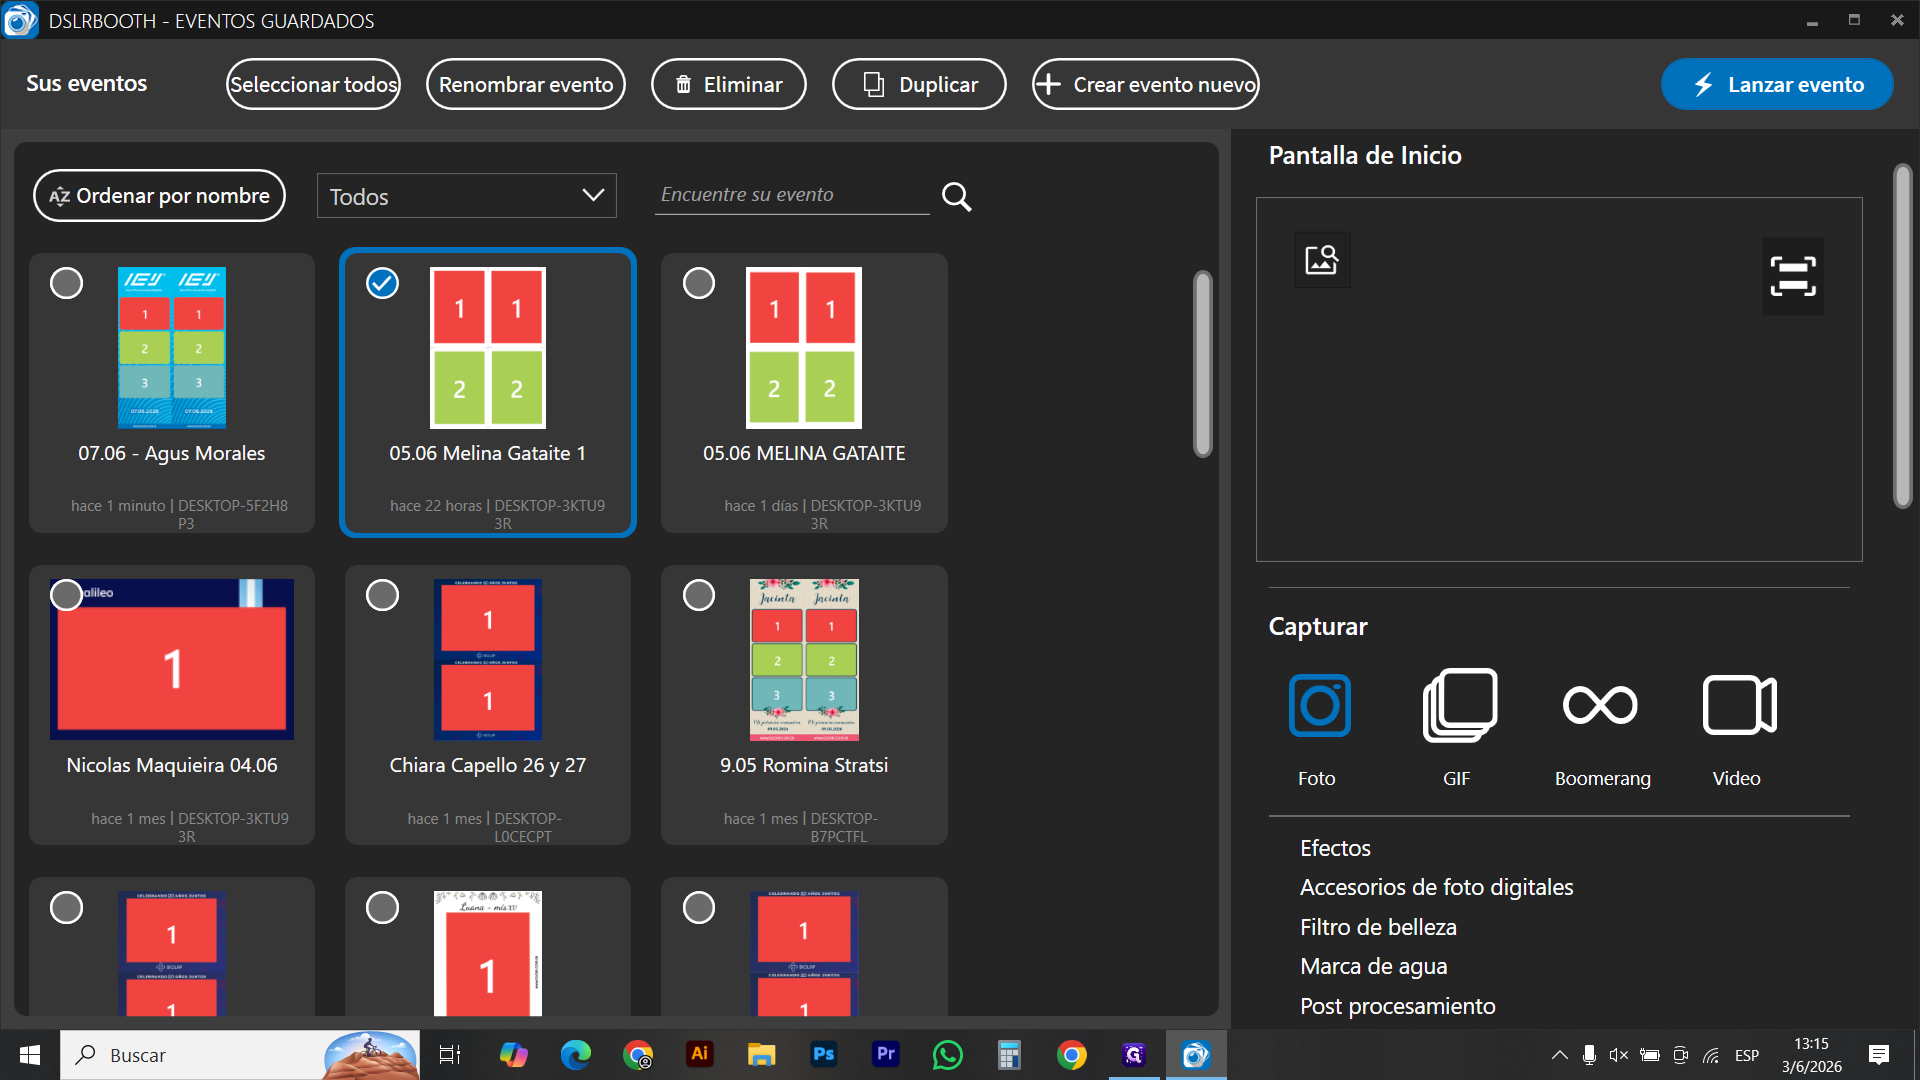Select the Nicolas Maquieira 04.06 event radio

[x=66, y=595]
